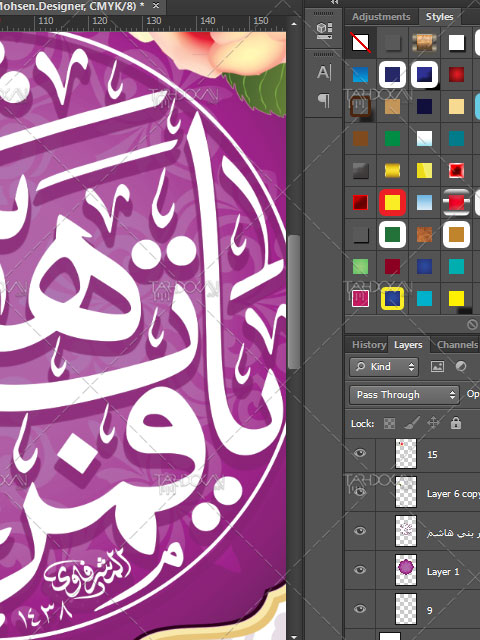Select the layer named Layer 1
480x640 pixels.
(x=443, y=572)
